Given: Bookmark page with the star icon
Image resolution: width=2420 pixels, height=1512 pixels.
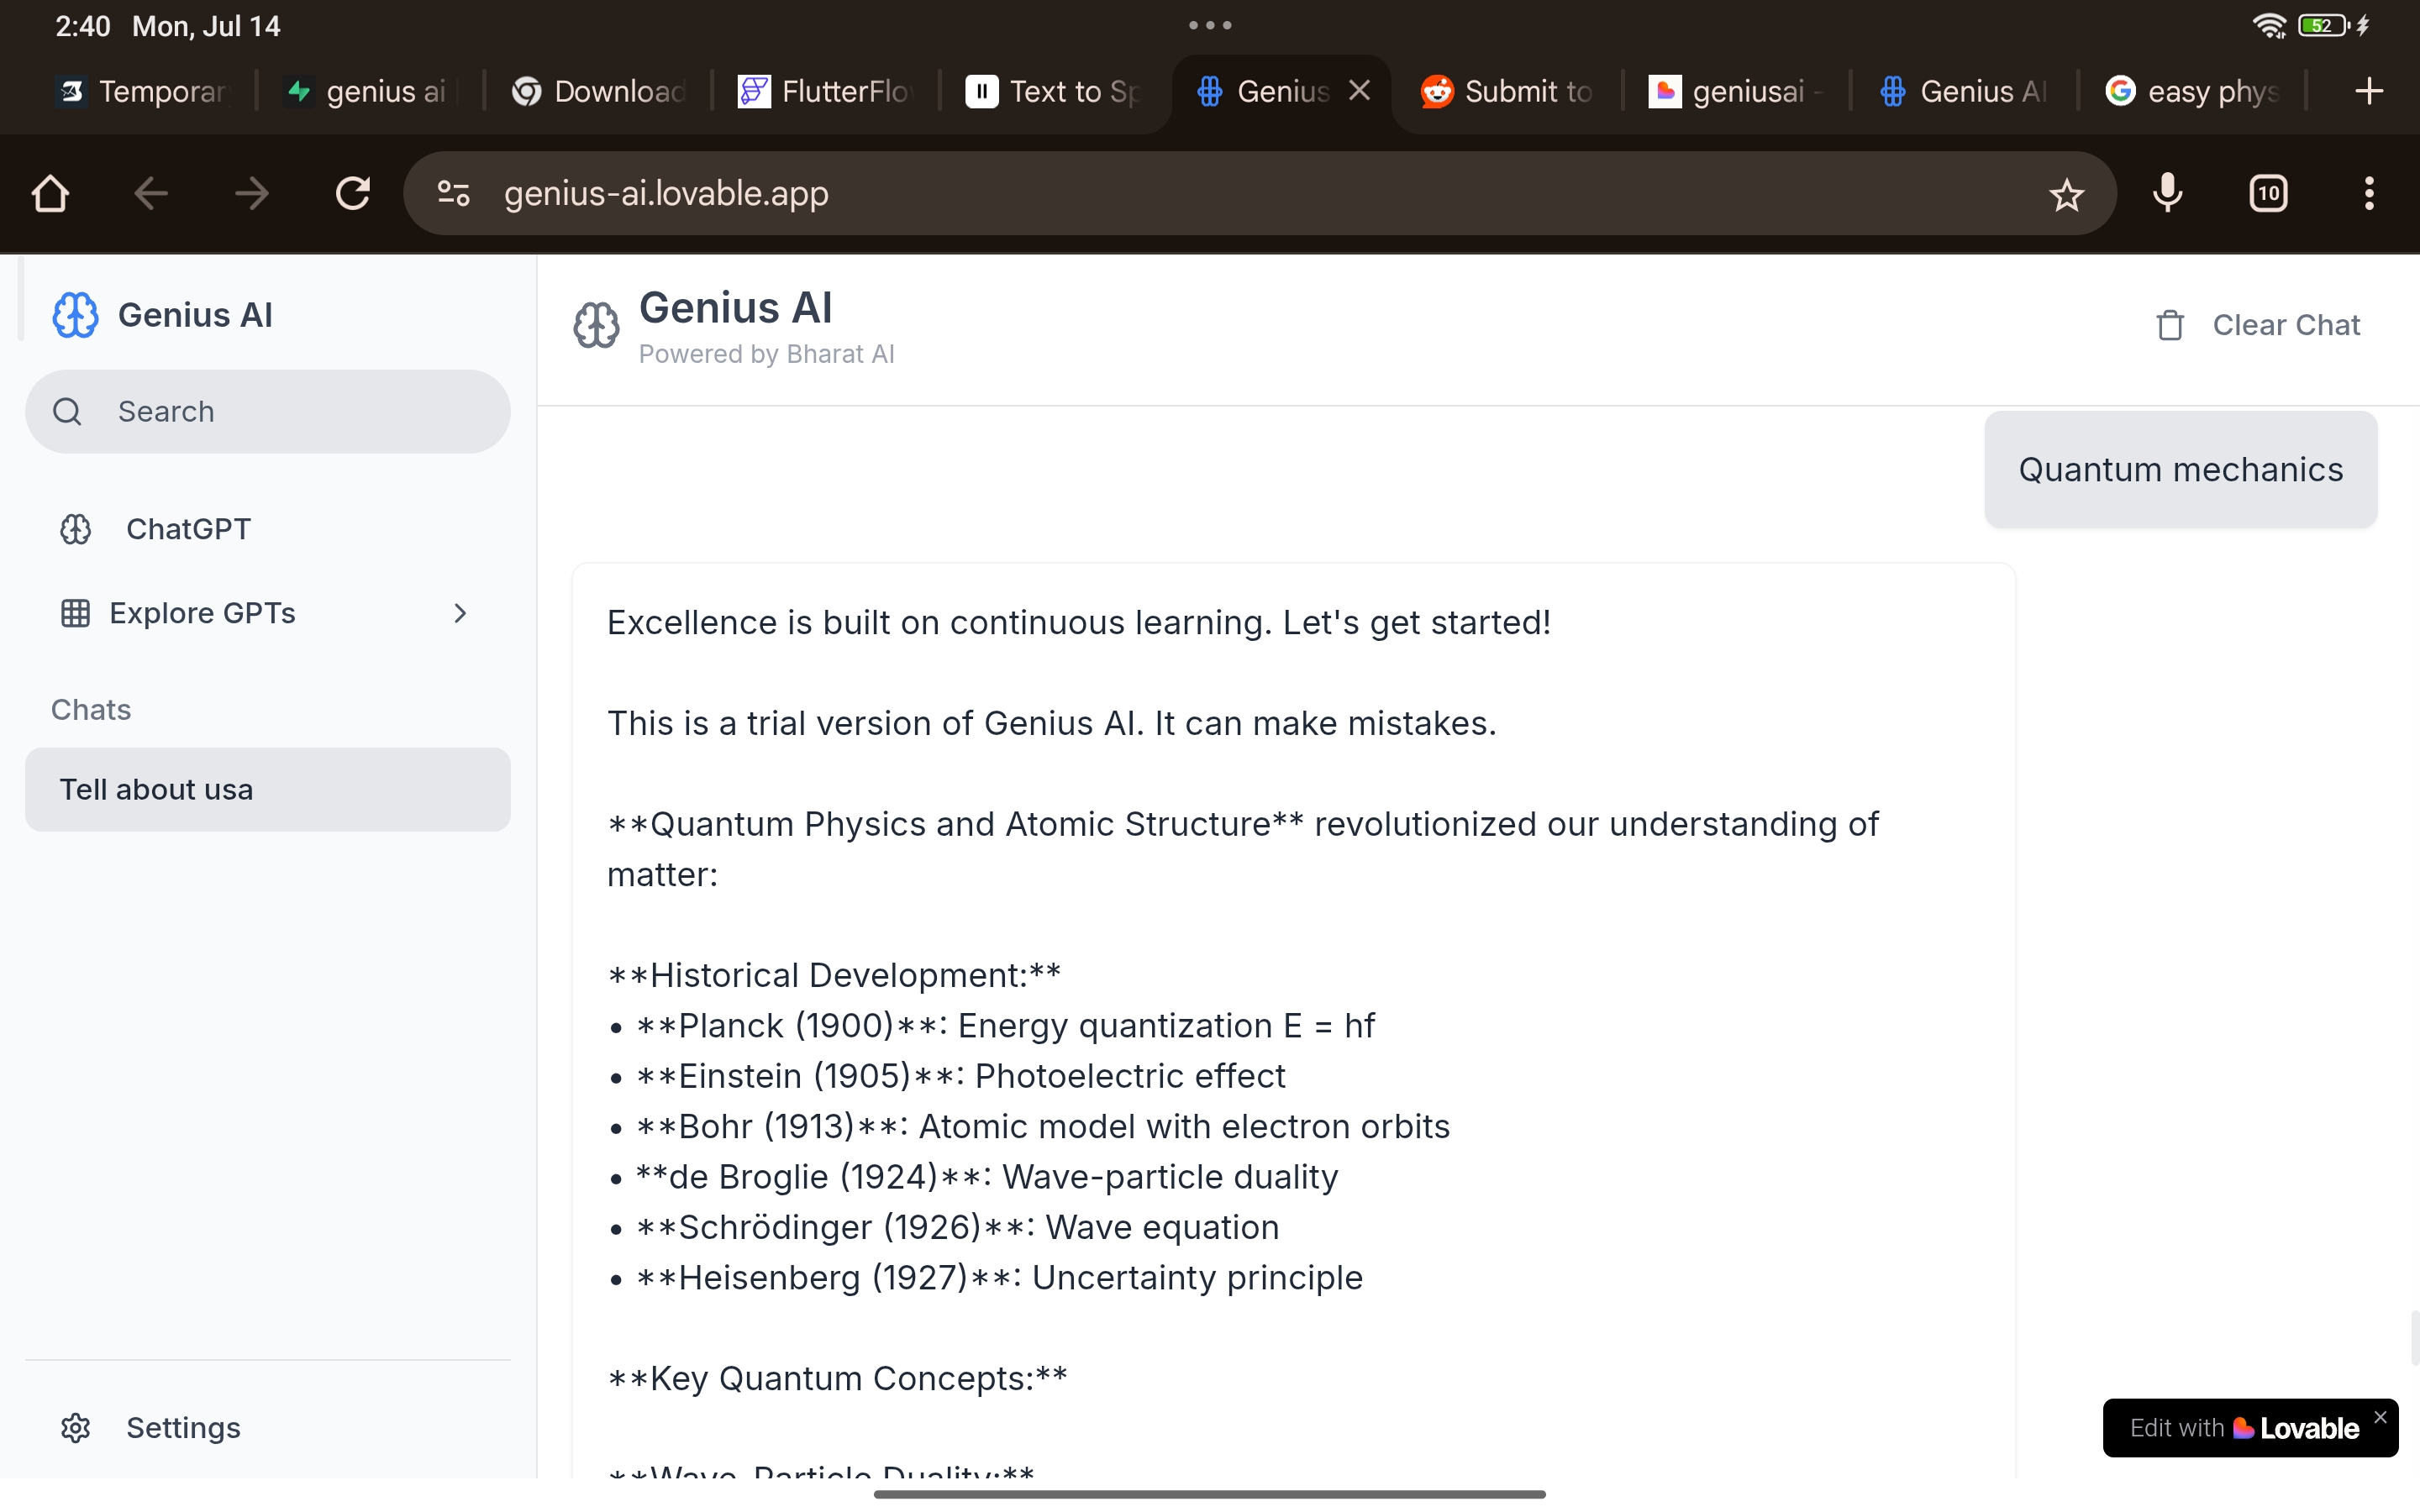Looking at the screenshot, I should click(x=2066, y=194).
